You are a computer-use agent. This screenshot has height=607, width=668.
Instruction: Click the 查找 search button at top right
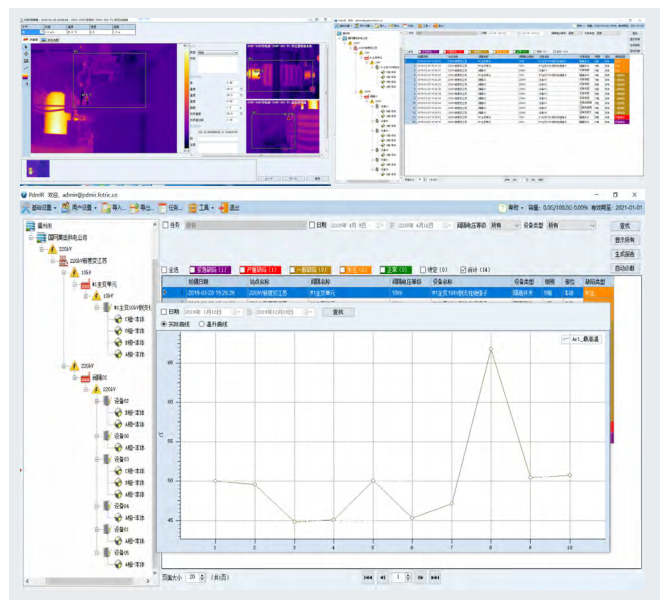(x=625, y=227)
